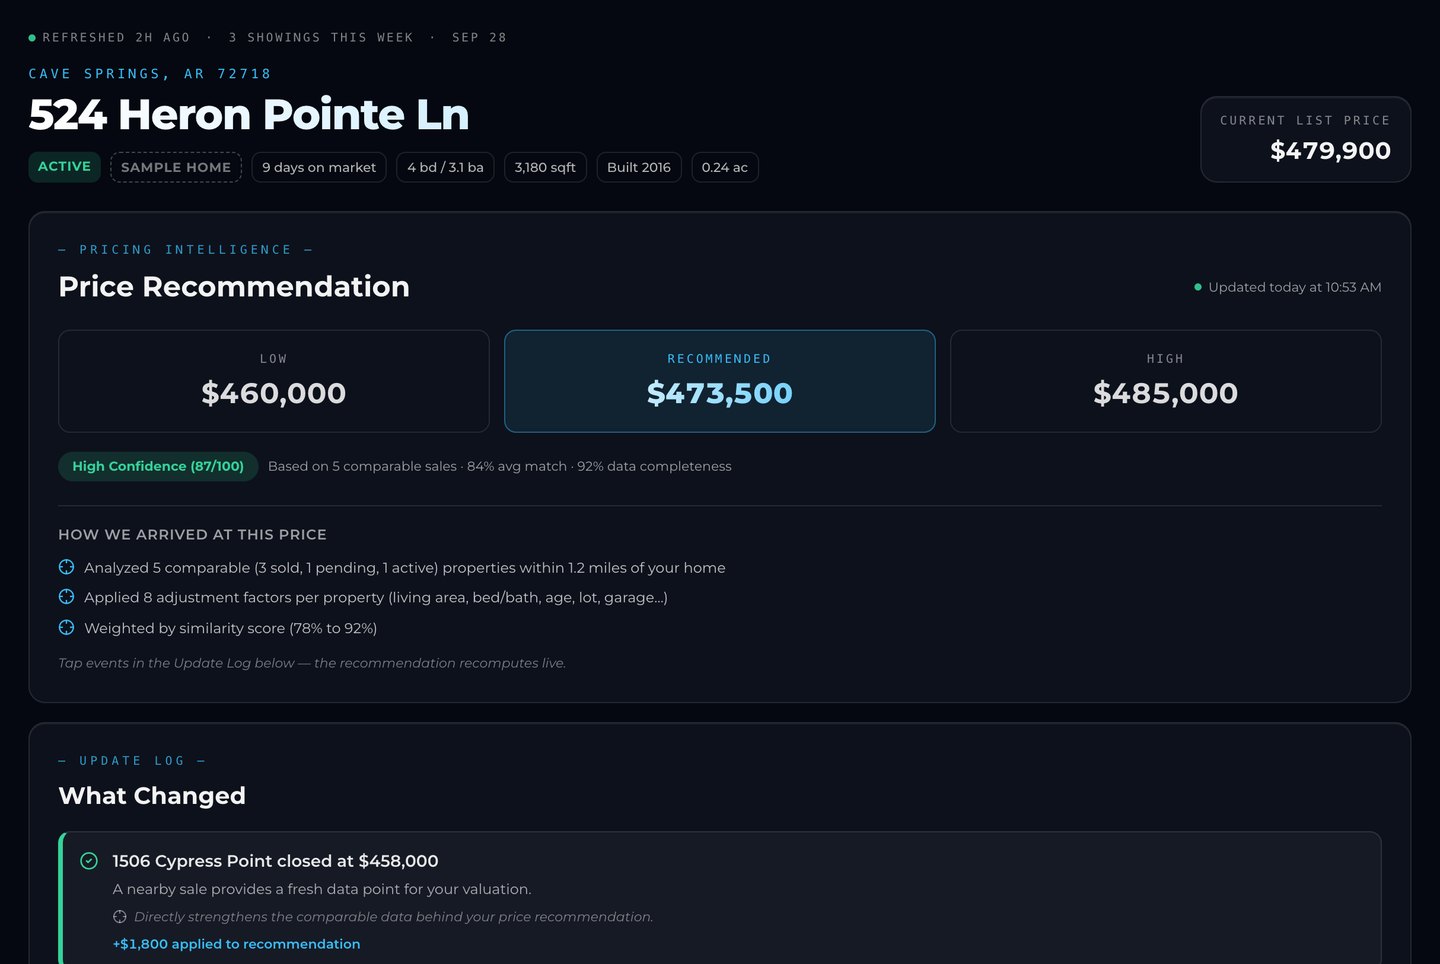This screenshot has width=1440, height=964.
Task: Click the 'What Changed' heading
Action: (x=152, y=796)
